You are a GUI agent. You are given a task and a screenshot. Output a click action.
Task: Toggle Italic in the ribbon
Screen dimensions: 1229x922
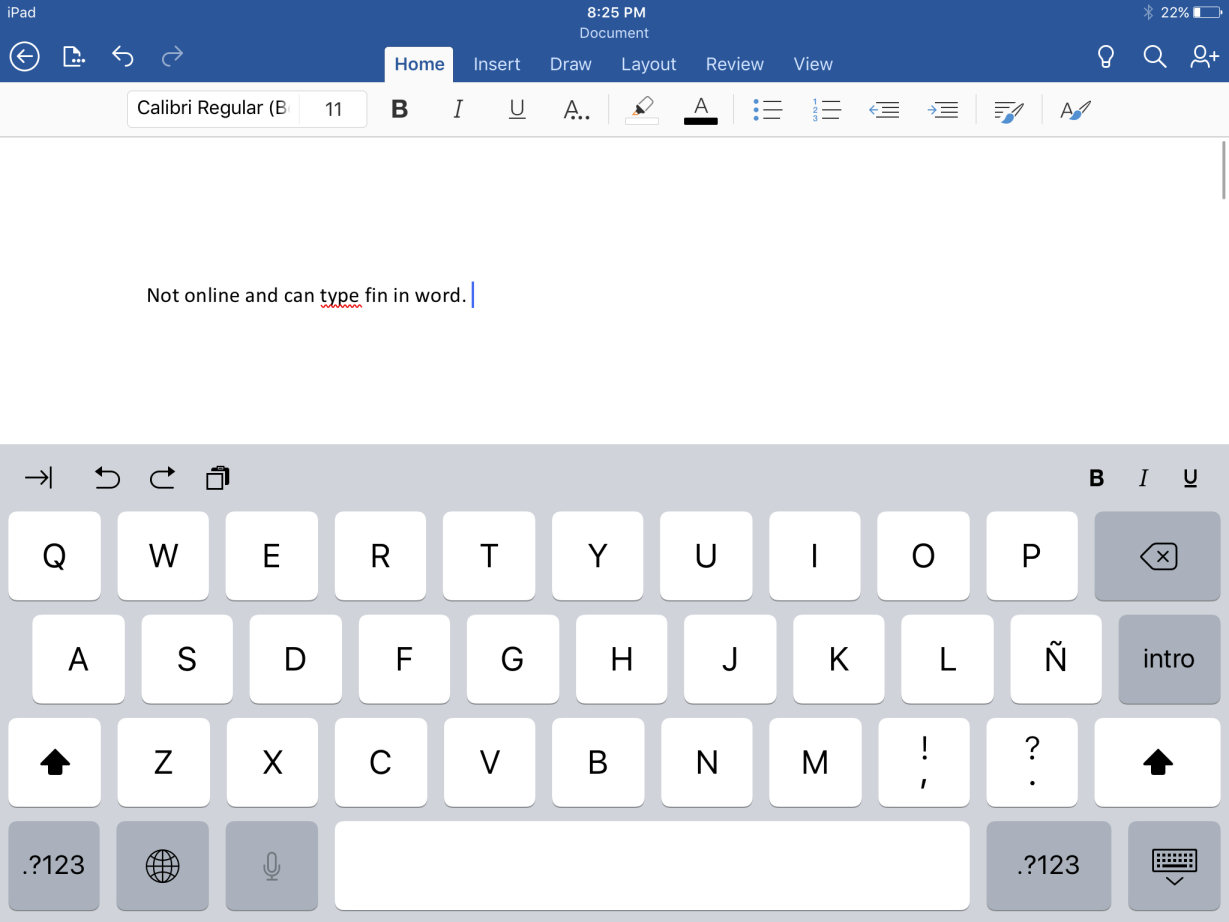[458, 109]
